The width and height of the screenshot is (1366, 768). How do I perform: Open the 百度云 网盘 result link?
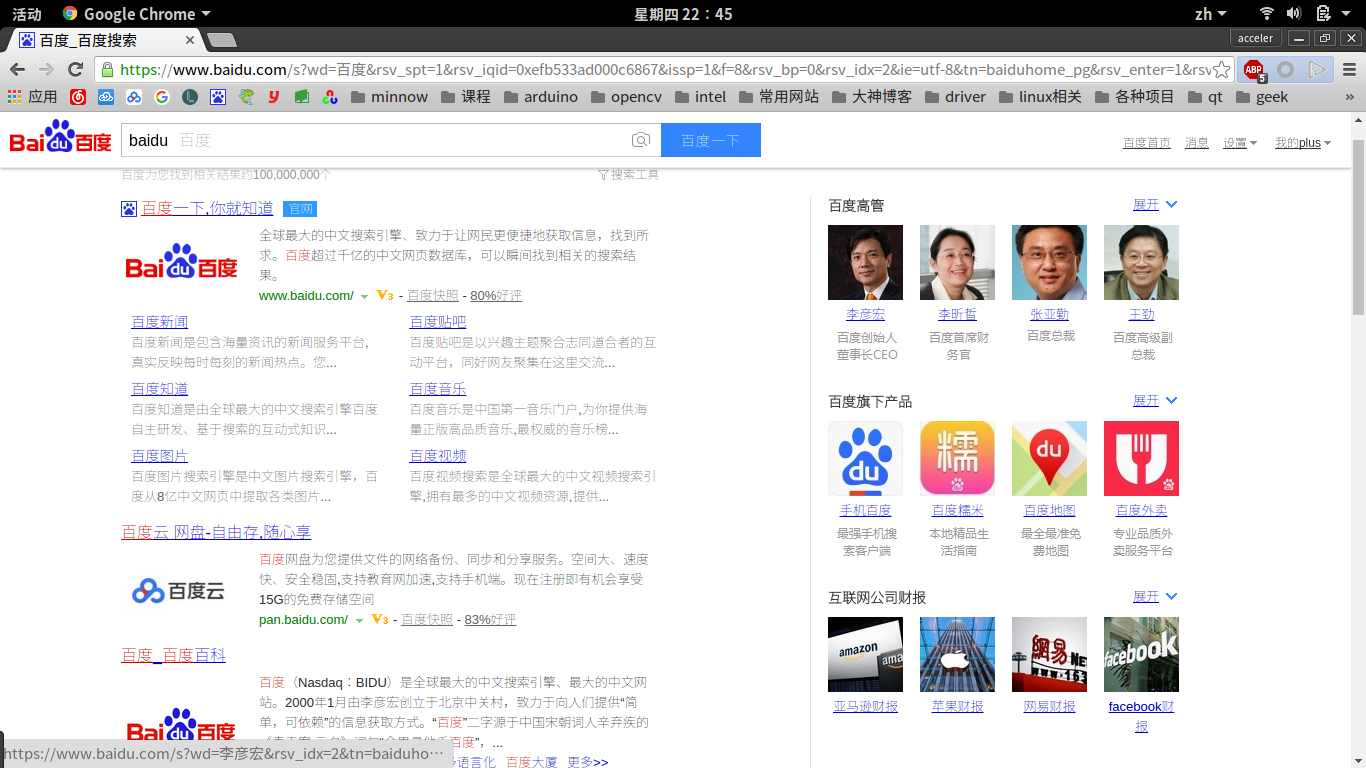point(216,532)
